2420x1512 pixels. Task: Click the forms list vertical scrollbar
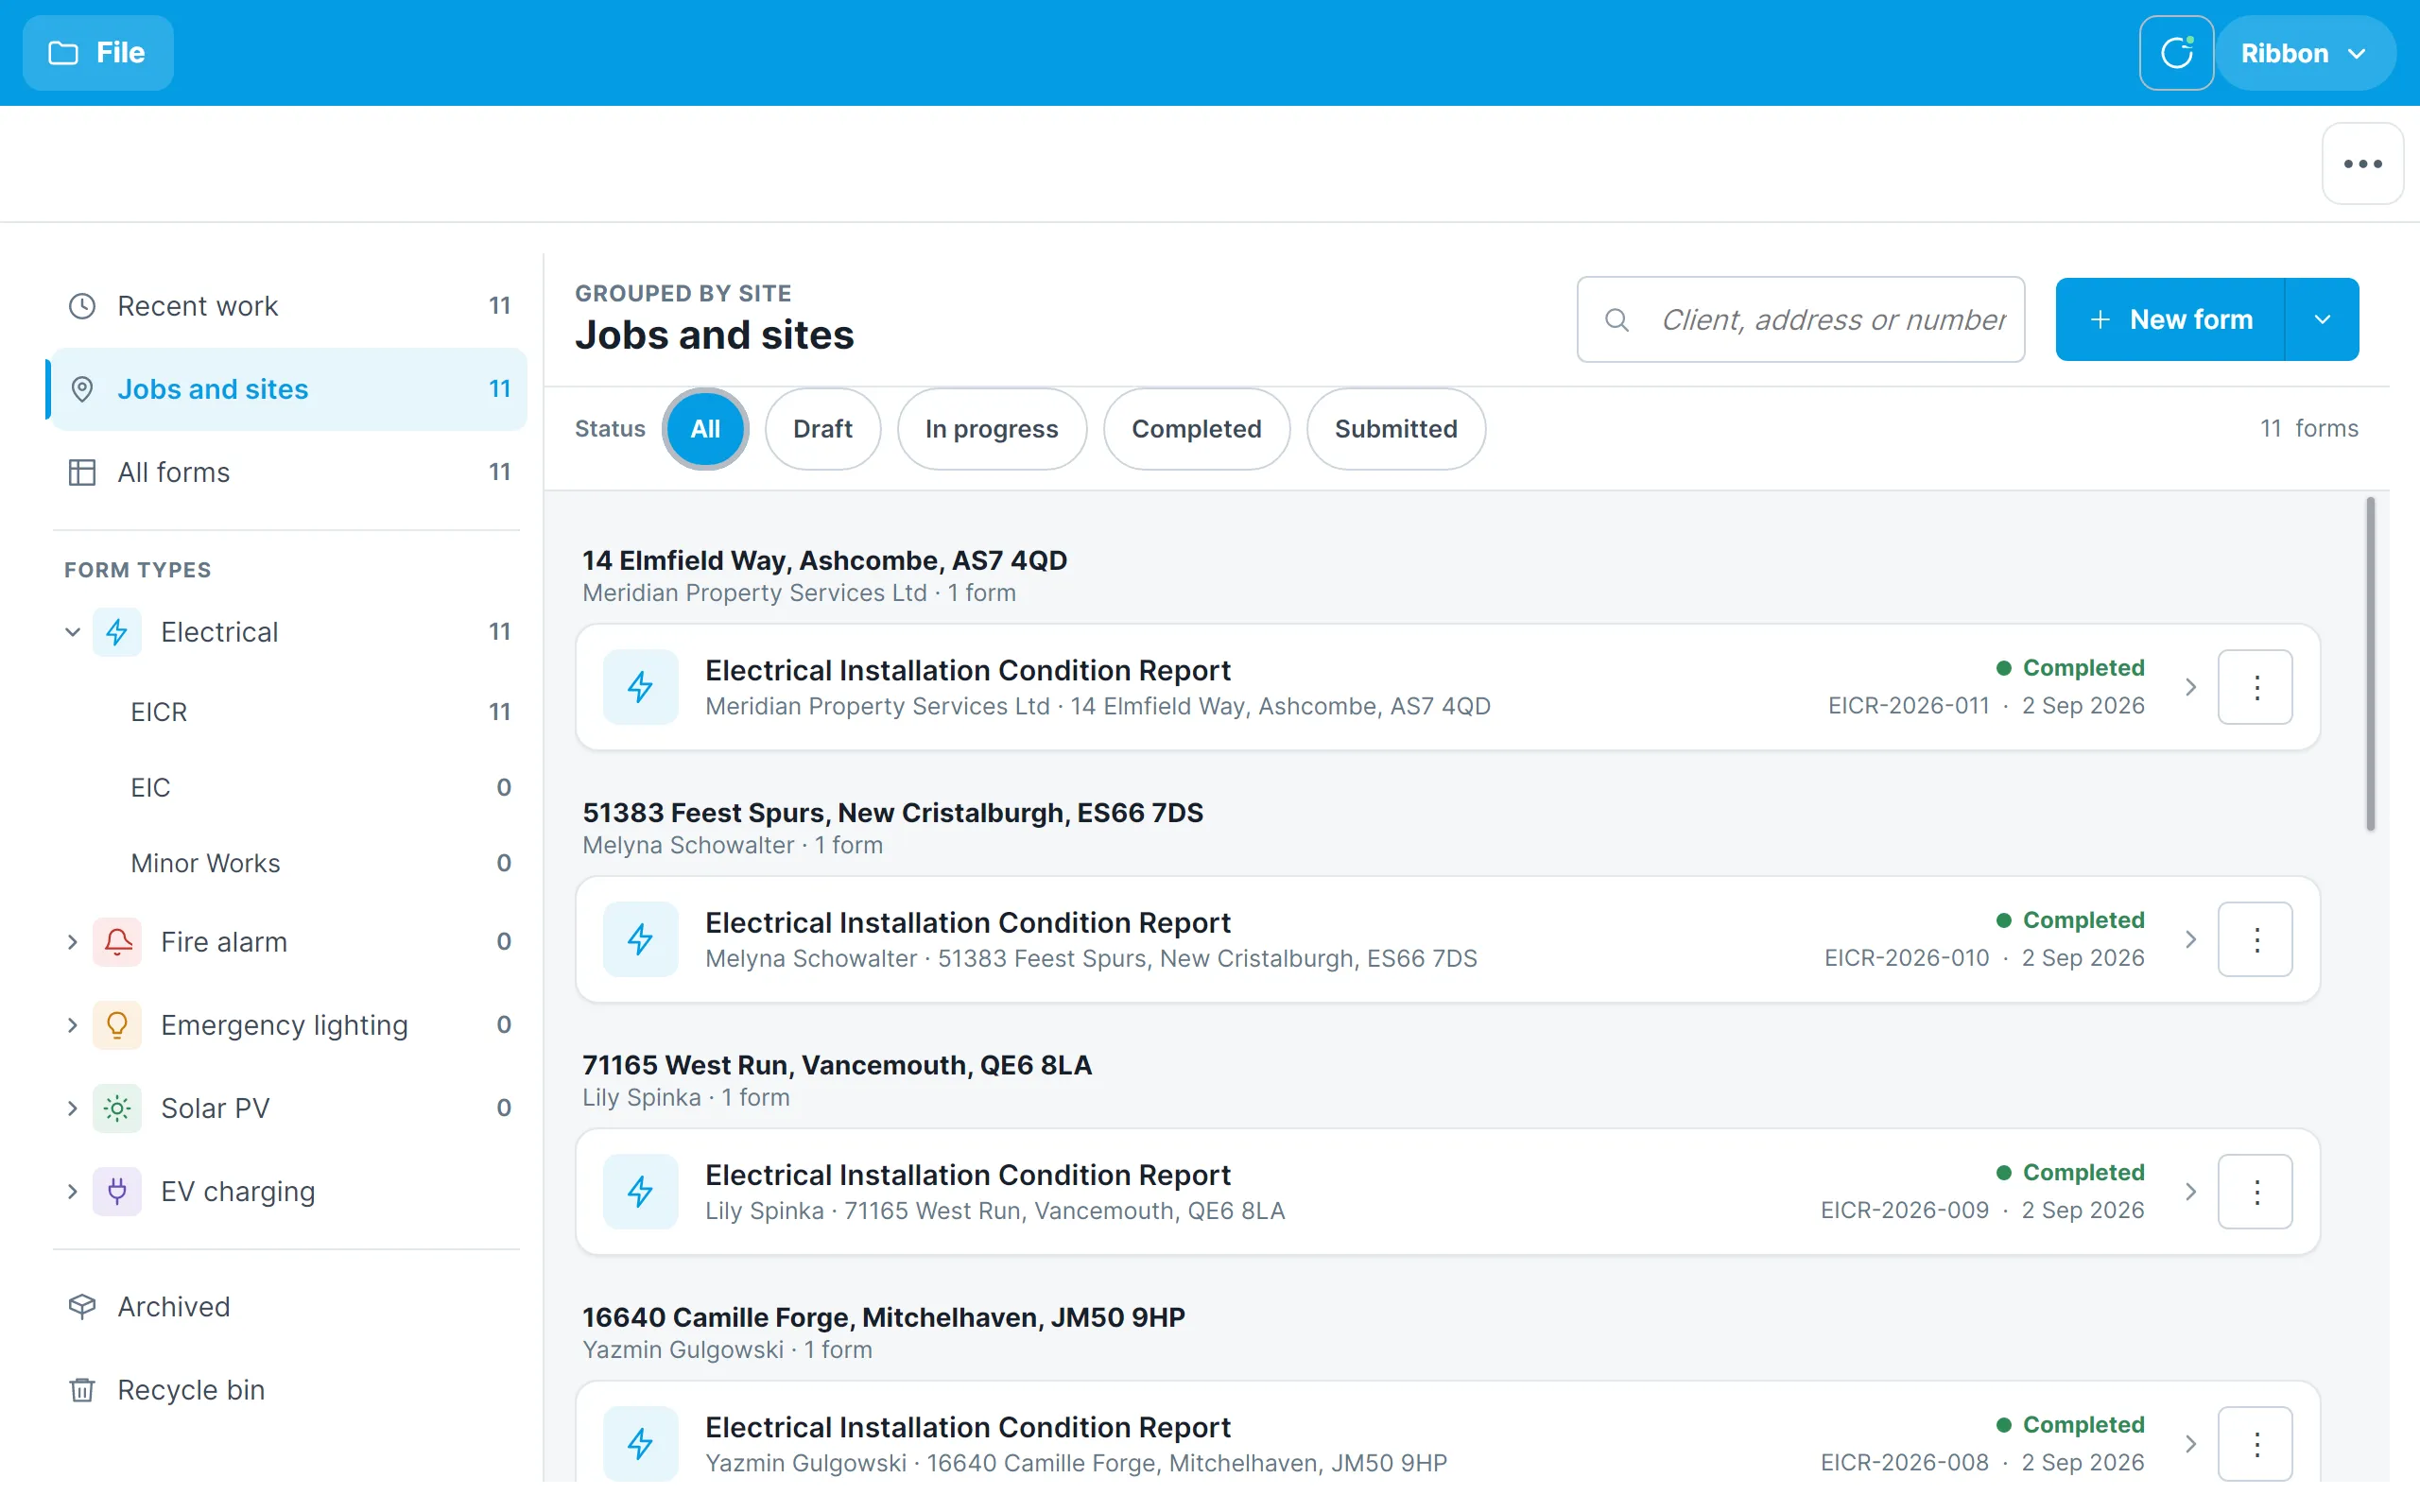pyautogui.click(x=2370, y=665)
